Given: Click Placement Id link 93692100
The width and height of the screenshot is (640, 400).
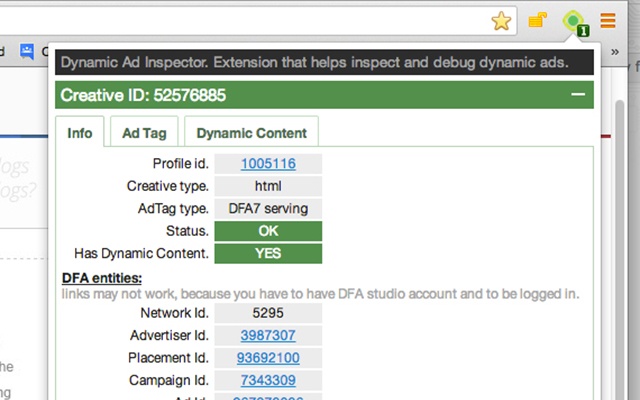Looking at the screenshot, I should tap(267, 358).
